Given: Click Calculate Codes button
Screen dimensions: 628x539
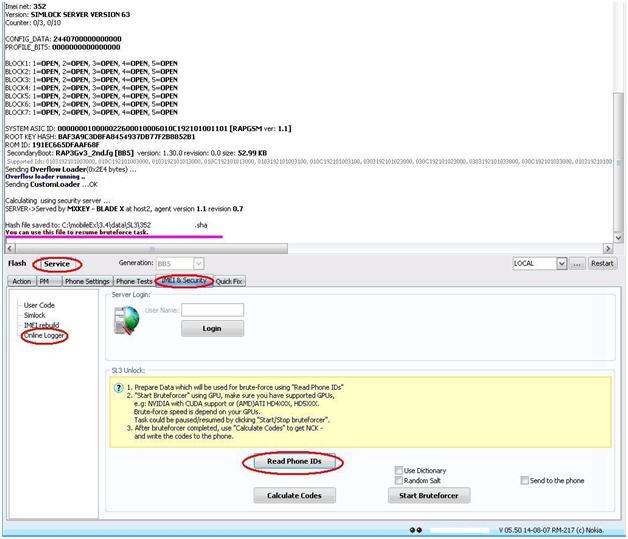Looking at the screenshot, I should tap(294, 495).
